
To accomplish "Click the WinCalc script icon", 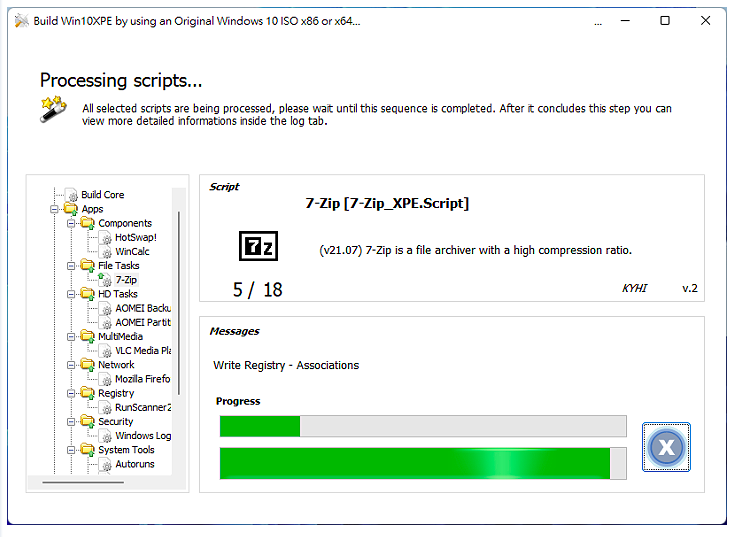I will pyautogui.click(x=106, y=252).
